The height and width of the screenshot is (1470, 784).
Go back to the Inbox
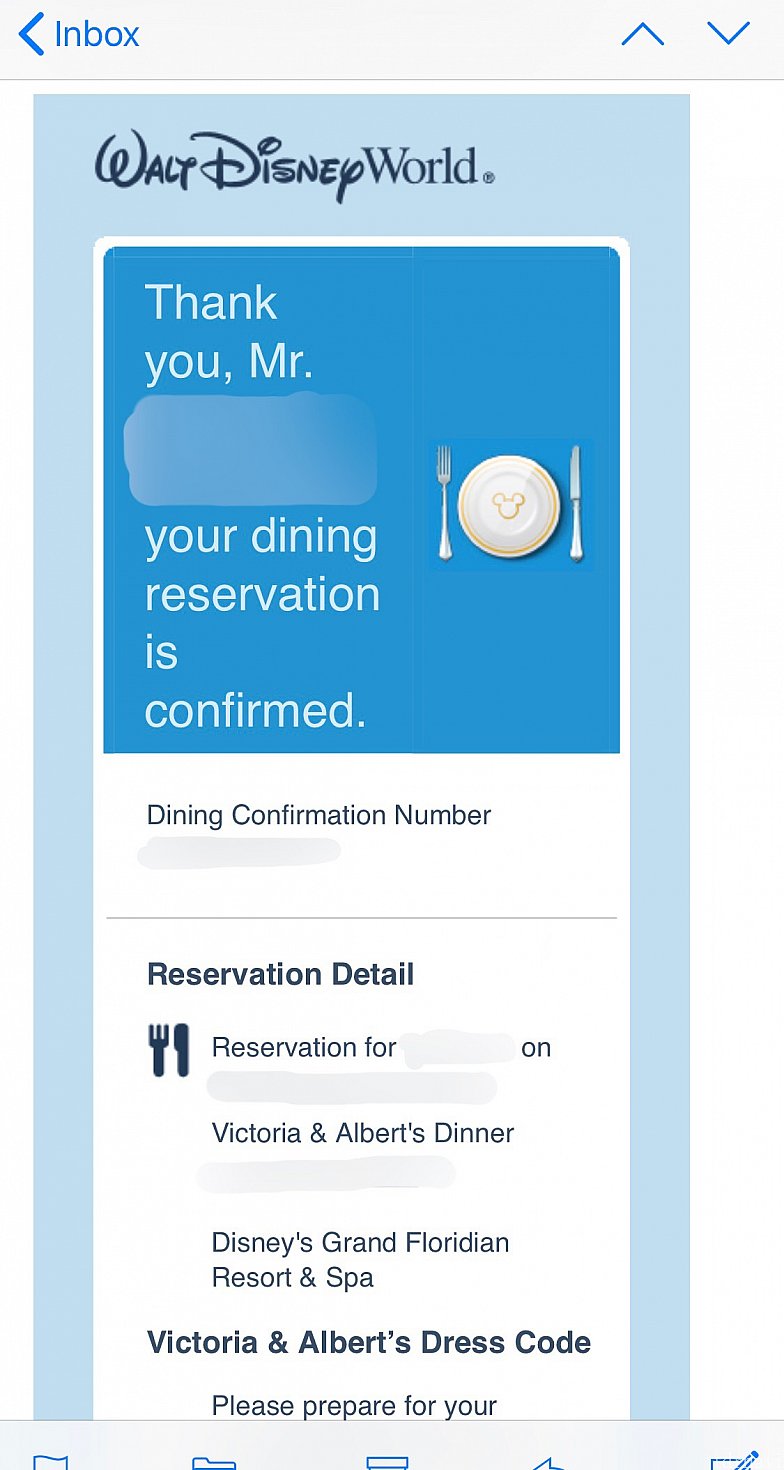(x=79, y=34)
